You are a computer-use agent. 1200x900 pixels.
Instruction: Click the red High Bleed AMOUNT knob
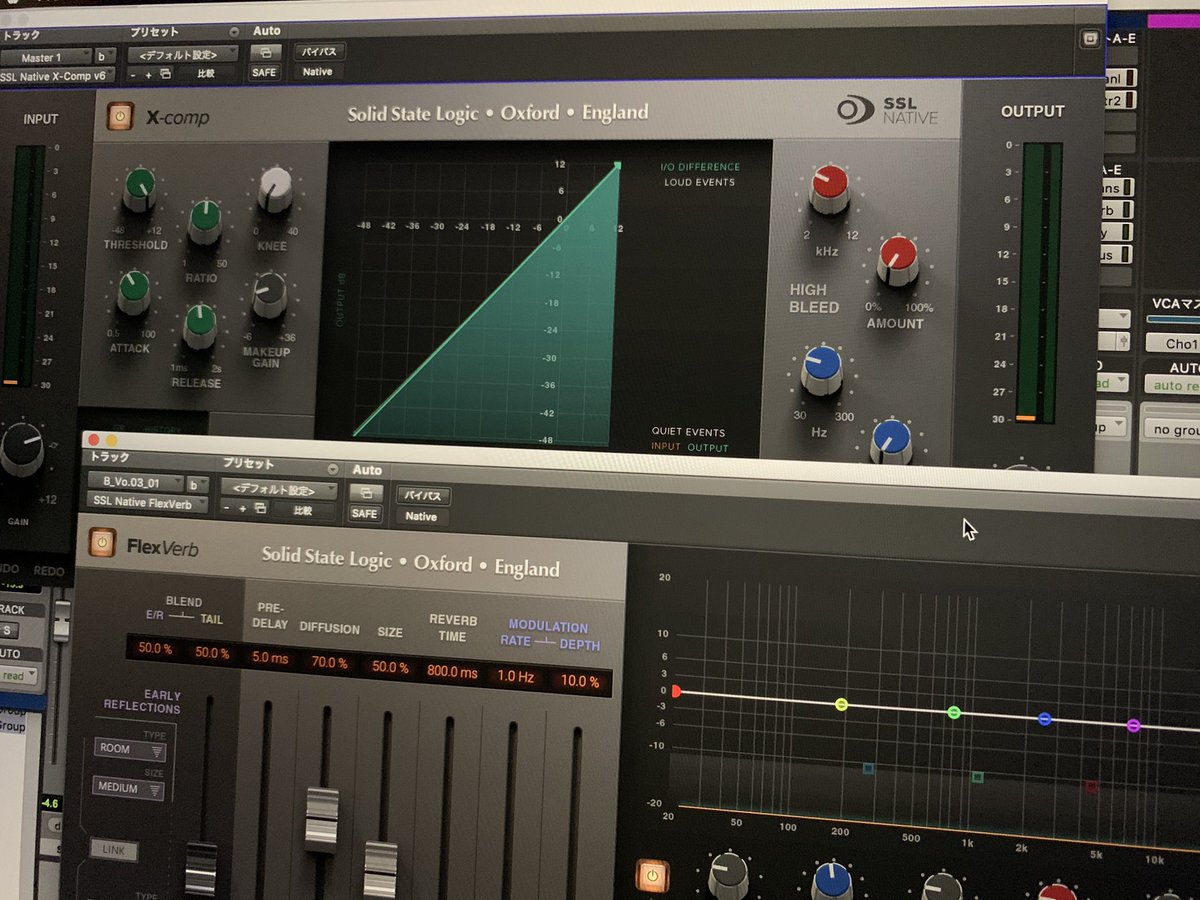tap(897, 260)
